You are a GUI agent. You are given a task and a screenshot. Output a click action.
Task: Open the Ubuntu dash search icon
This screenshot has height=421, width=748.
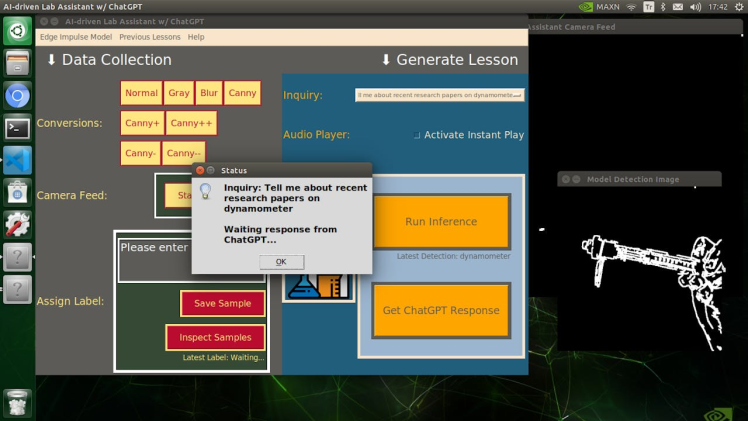coord(17,32)
